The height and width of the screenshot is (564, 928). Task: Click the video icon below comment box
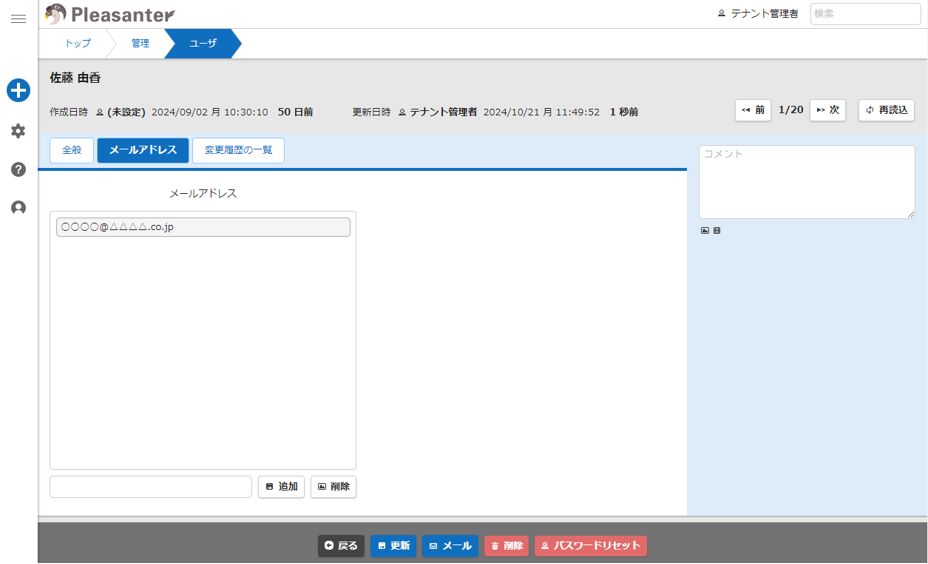(717, 231)
